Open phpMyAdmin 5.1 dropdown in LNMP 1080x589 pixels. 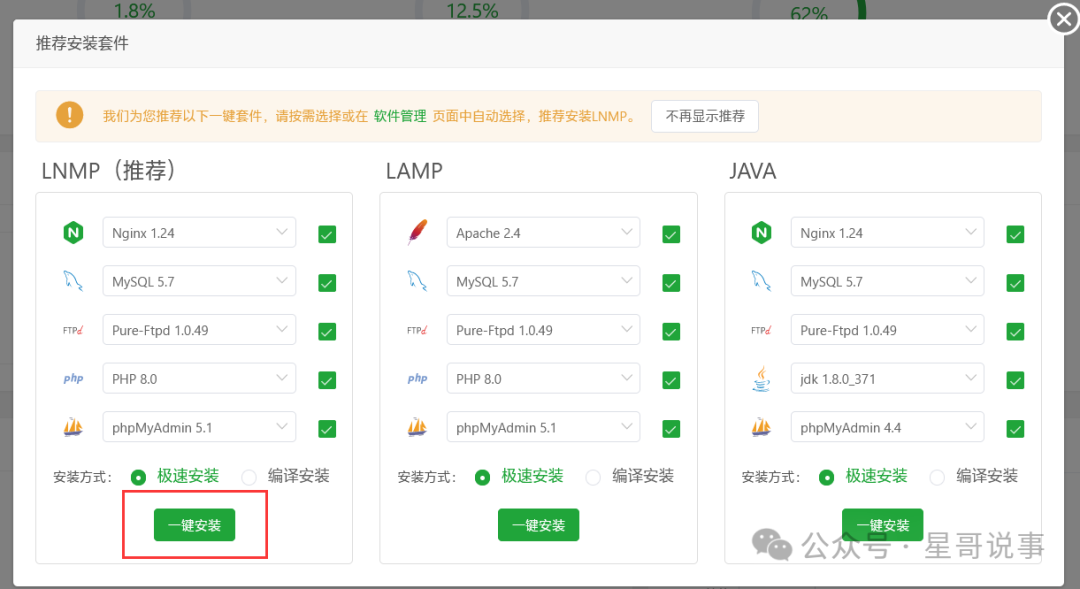199,427
